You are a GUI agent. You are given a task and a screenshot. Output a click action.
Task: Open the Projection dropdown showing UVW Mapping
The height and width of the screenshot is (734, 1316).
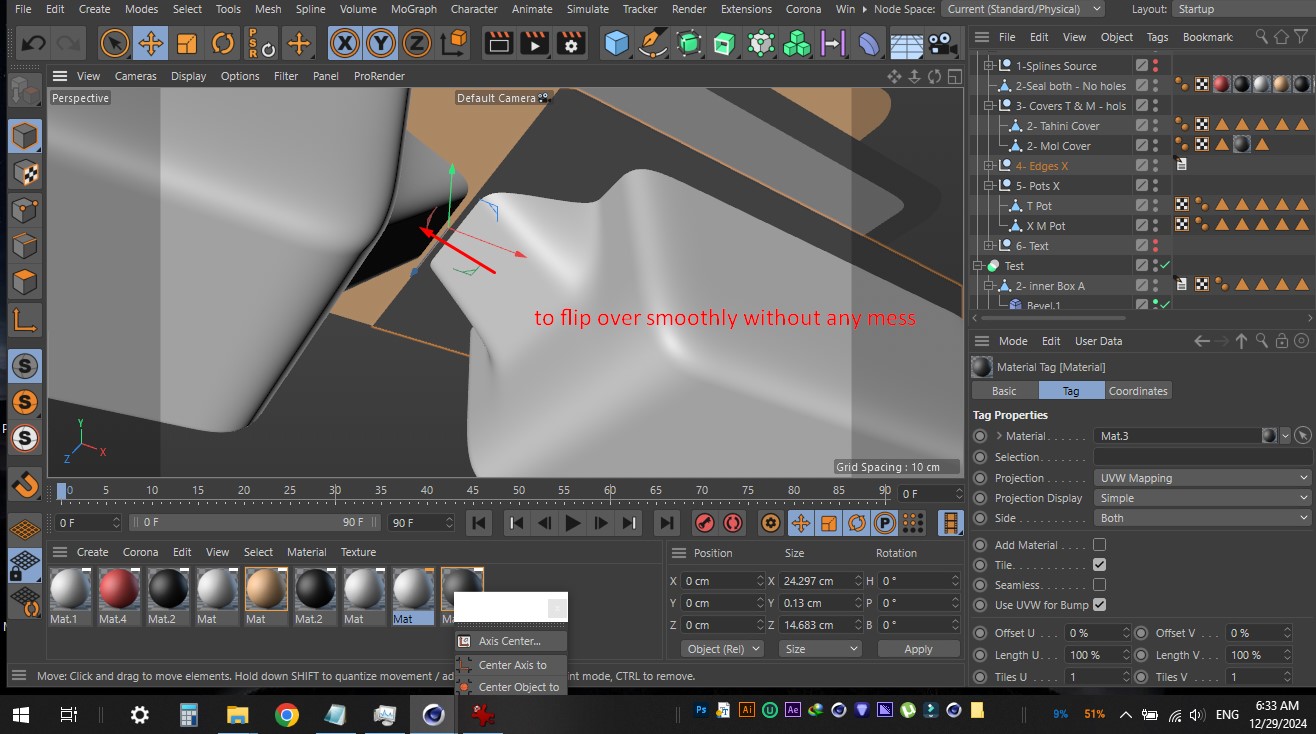[x=1200, y=477]
